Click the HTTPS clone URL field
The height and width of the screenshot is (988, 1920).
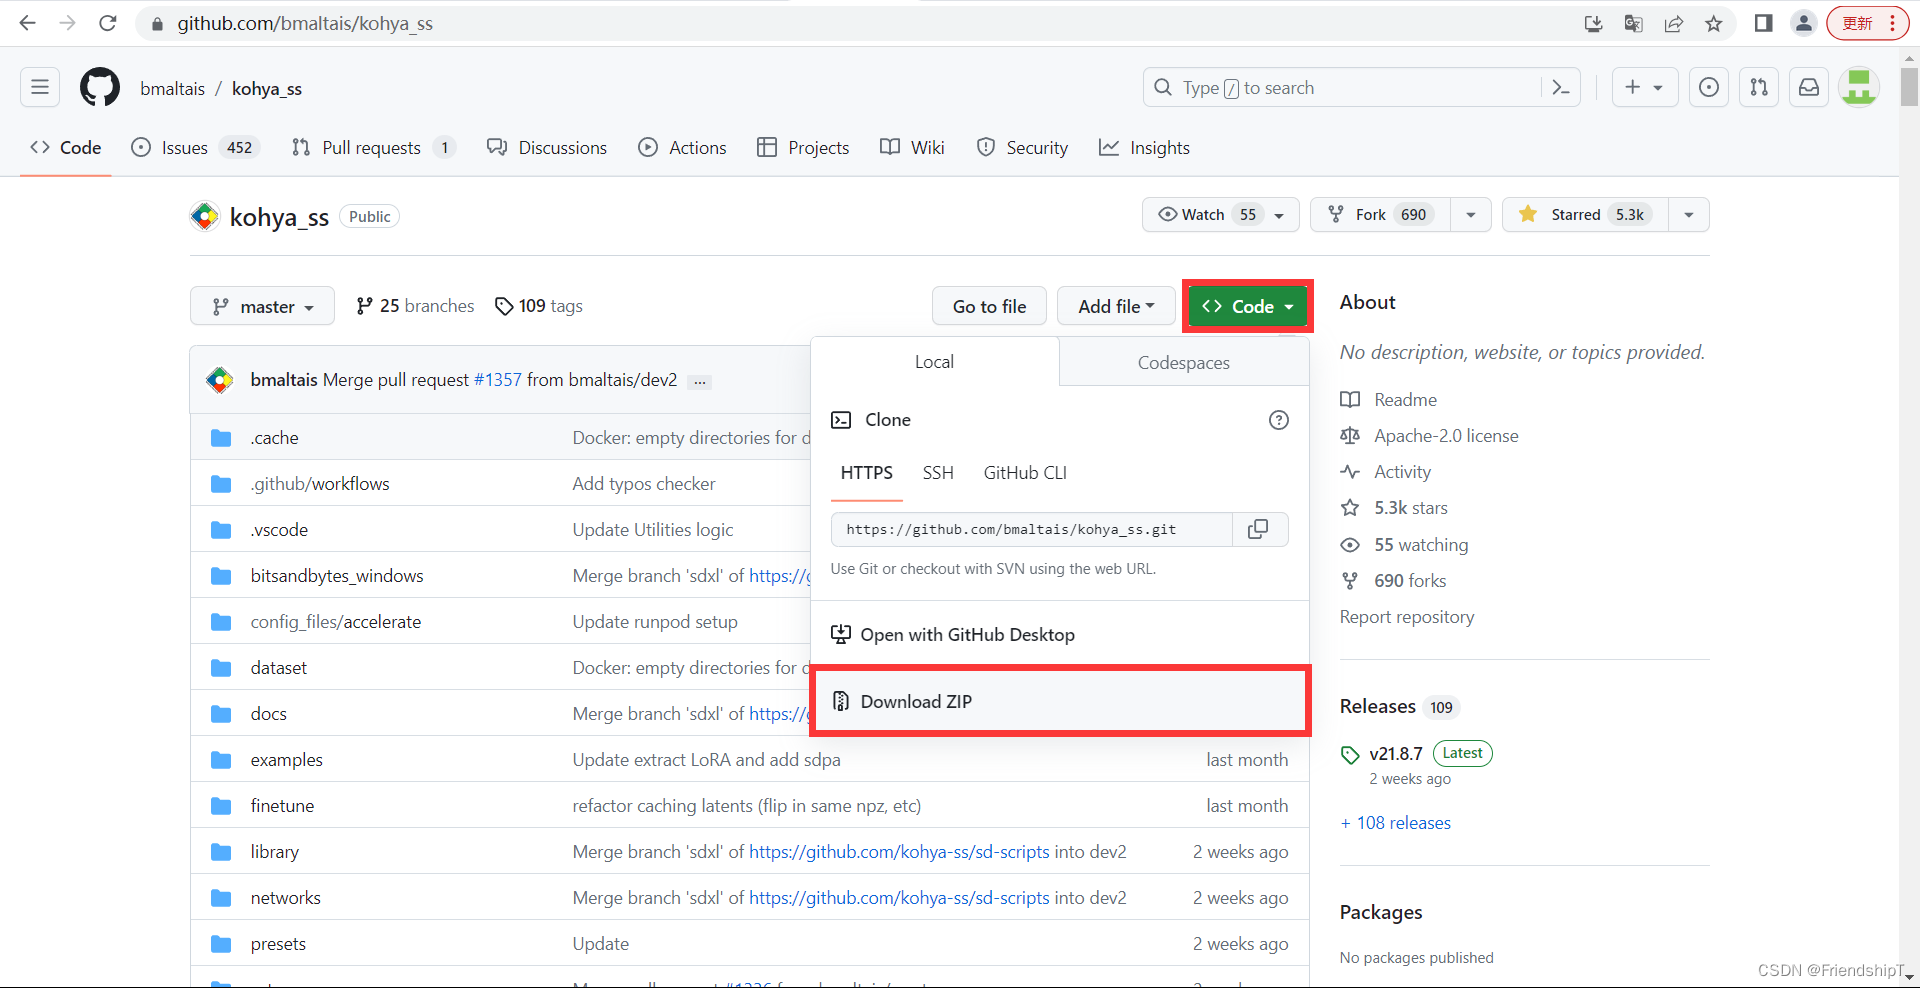point(1031,529)
